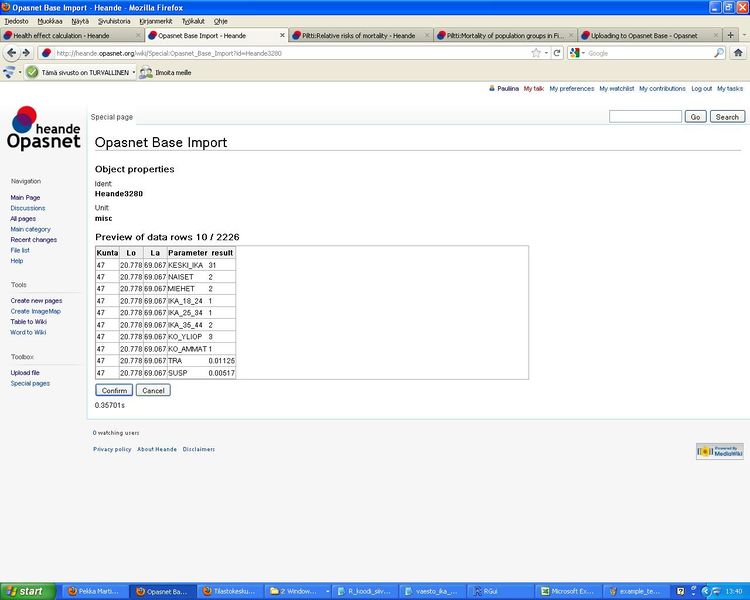Open My talk link
The image size is (750, 600).
coord(534,89)
